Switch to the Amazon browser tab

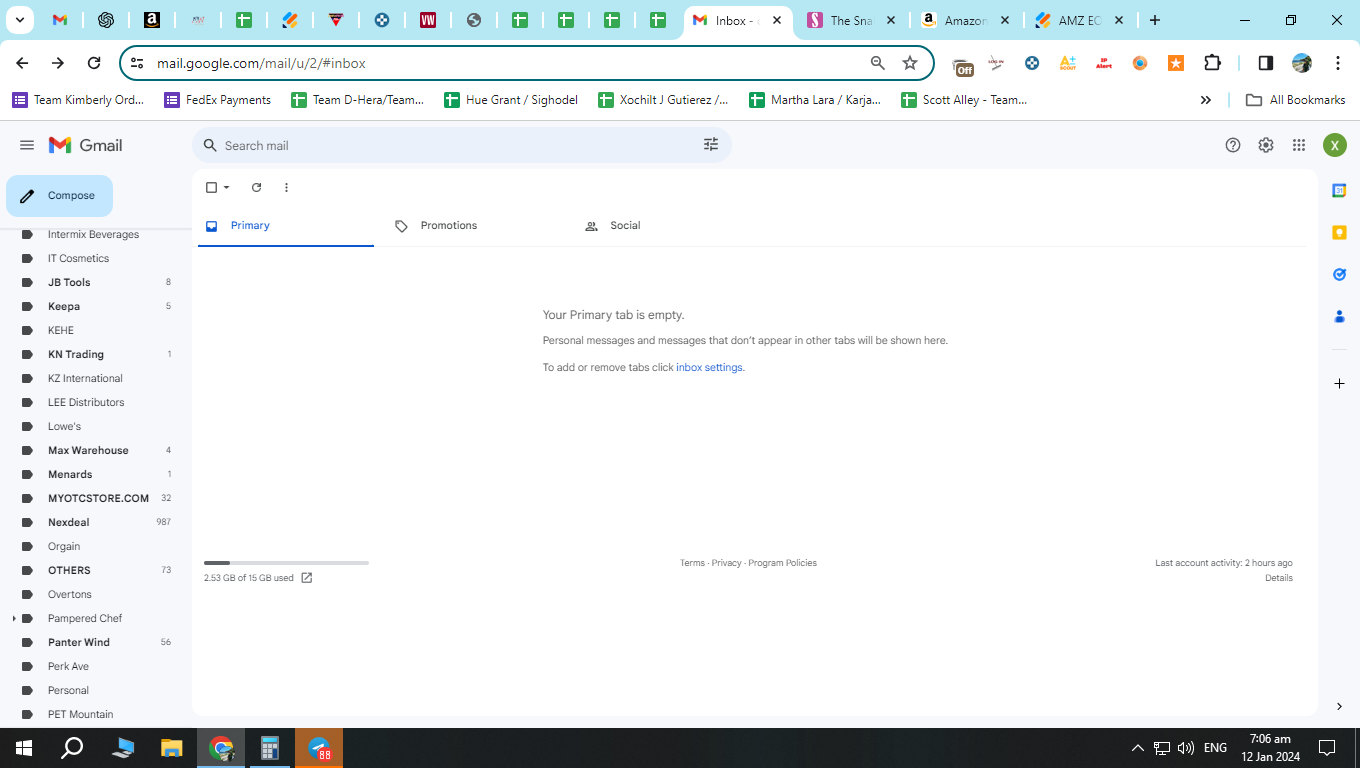click(x=966, y=21)
